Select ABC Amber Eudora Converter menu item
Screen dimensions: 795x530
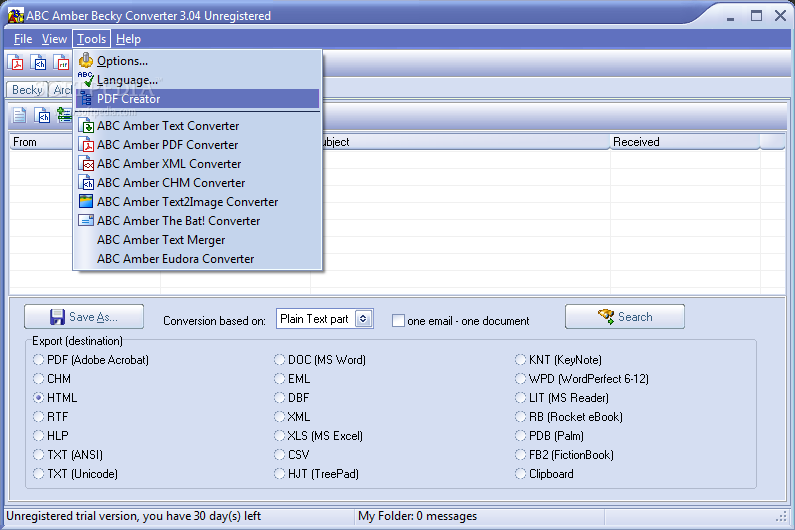coord(198,259)
